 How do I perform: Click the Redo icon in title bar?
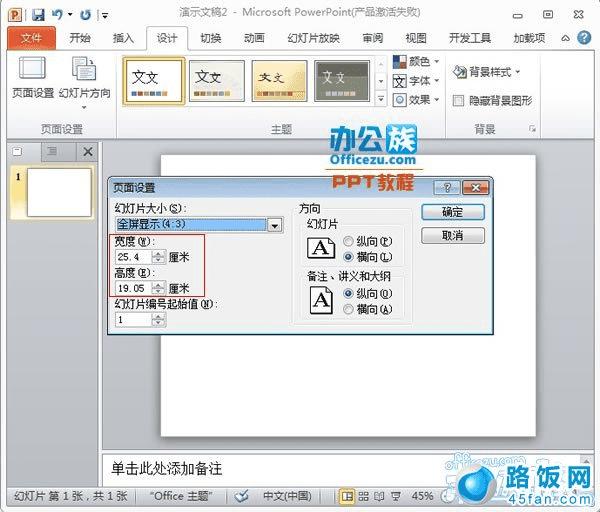tap(85, 15)
